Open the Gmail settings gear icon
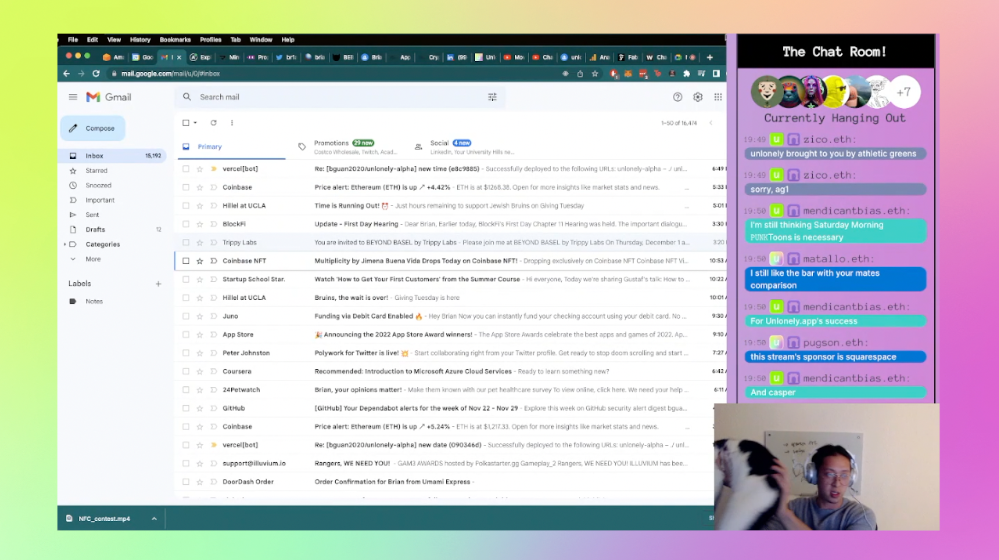Image resolution: width=999 pixels, height=560 pixels. (698, 97)
